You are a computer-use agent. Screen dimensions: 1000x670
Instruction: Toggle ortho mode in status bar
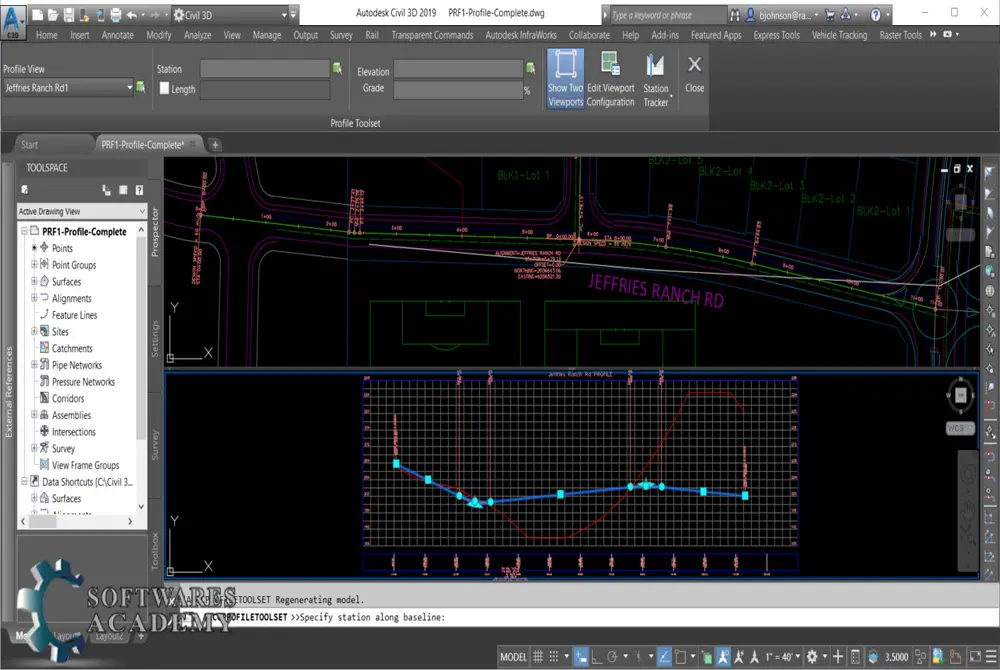597,657
